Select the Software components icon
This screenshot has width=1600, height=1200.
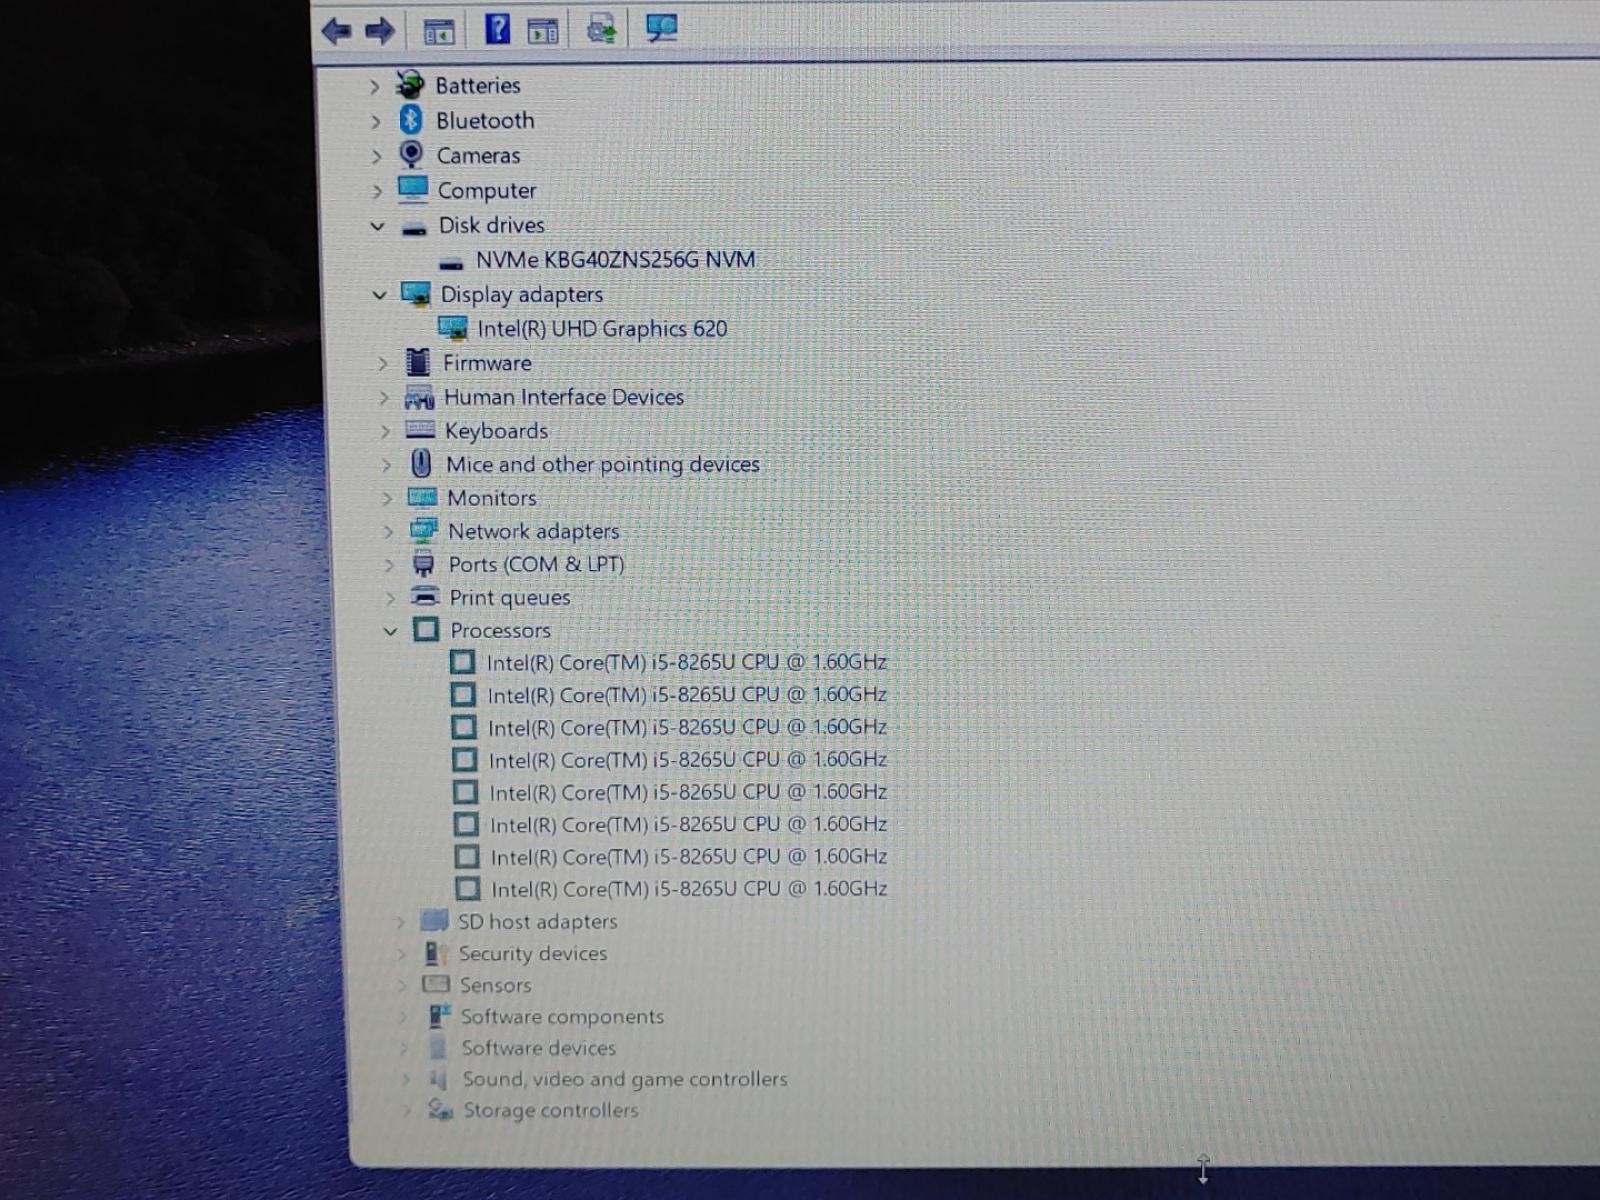pos(439,1015)
